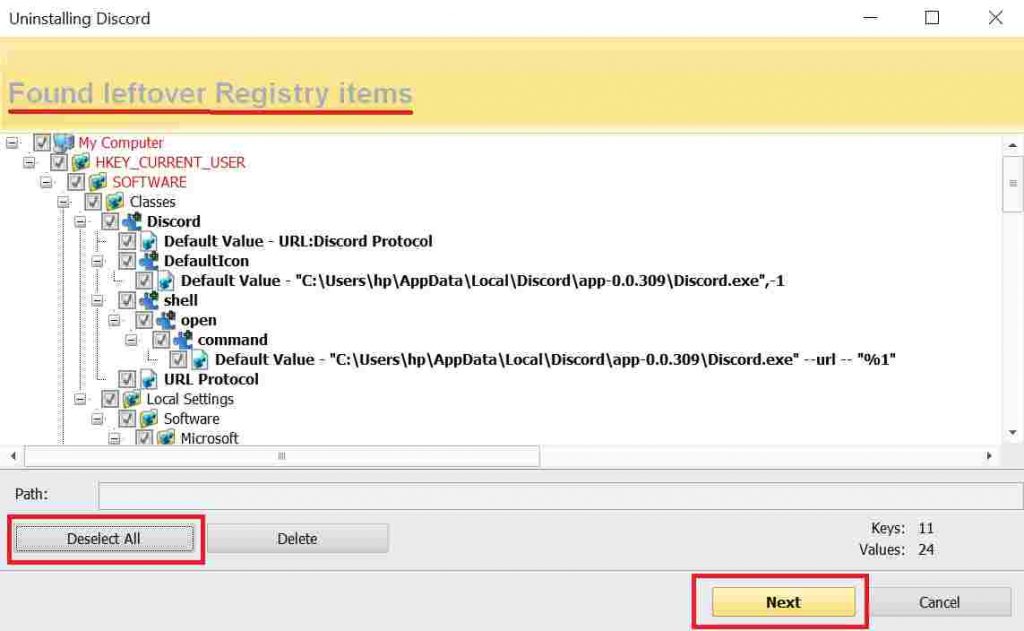The image size is (1024, 631).
Task: Click the vertical scrollbar thumb
Action: (1012, 184)
